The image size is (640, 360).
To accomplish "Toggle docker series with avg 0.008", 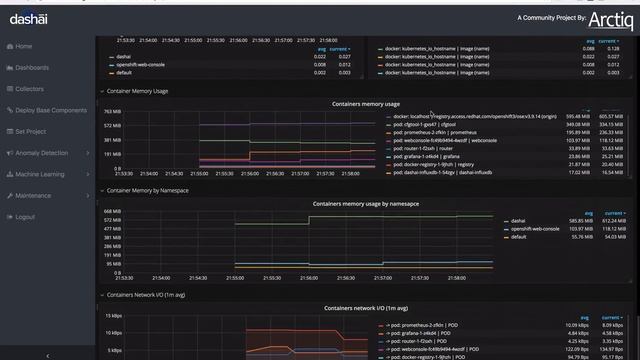I will (x=437, y=65).
